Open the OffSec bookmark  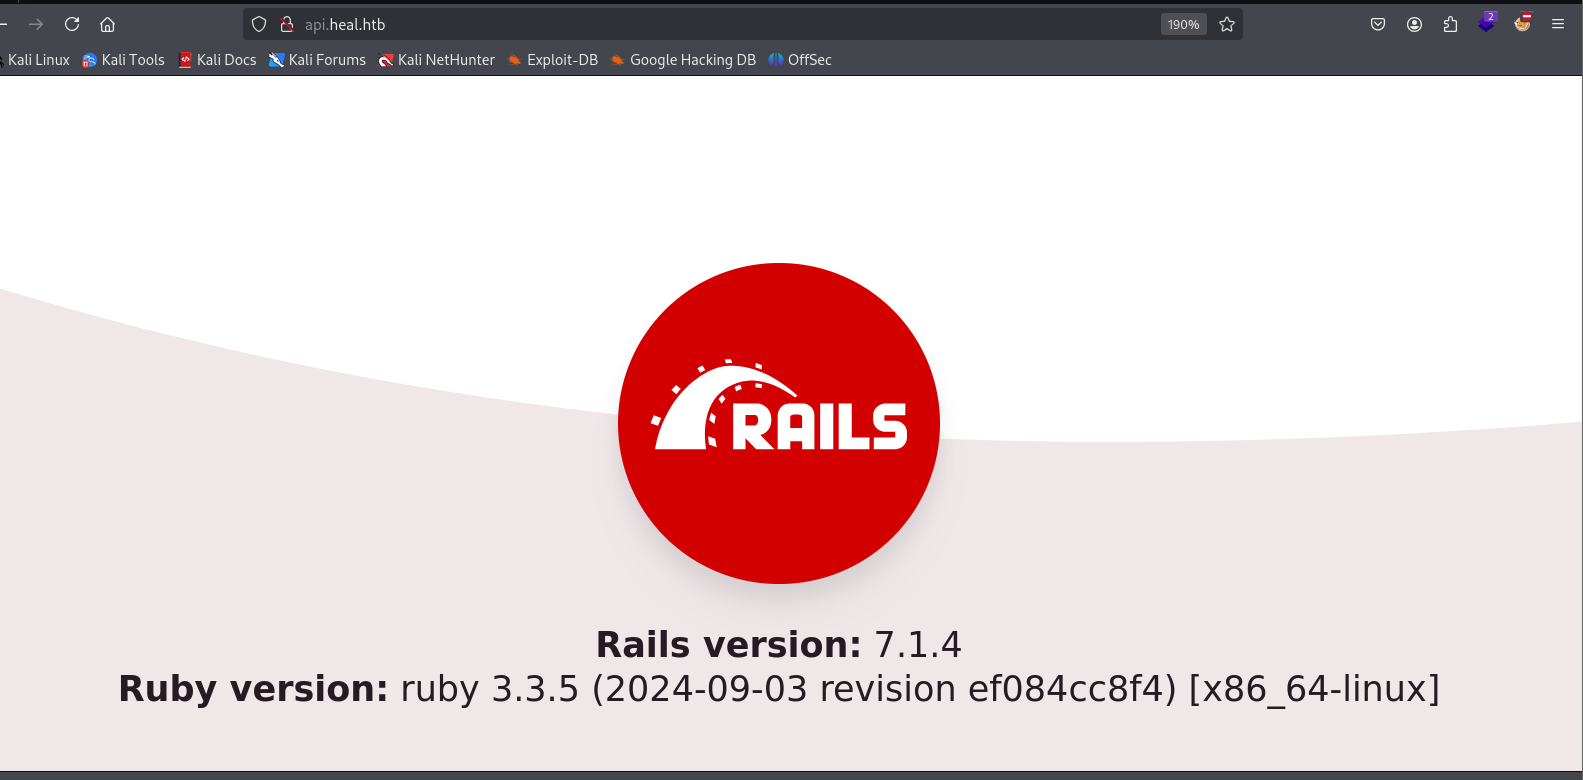click(800, 60)
